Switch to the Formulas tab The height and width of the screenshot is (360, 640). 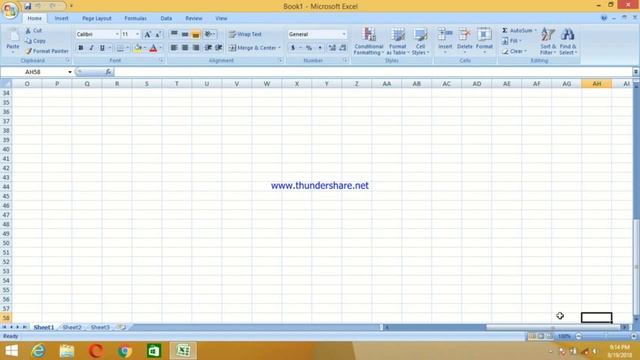coord(136,18)
